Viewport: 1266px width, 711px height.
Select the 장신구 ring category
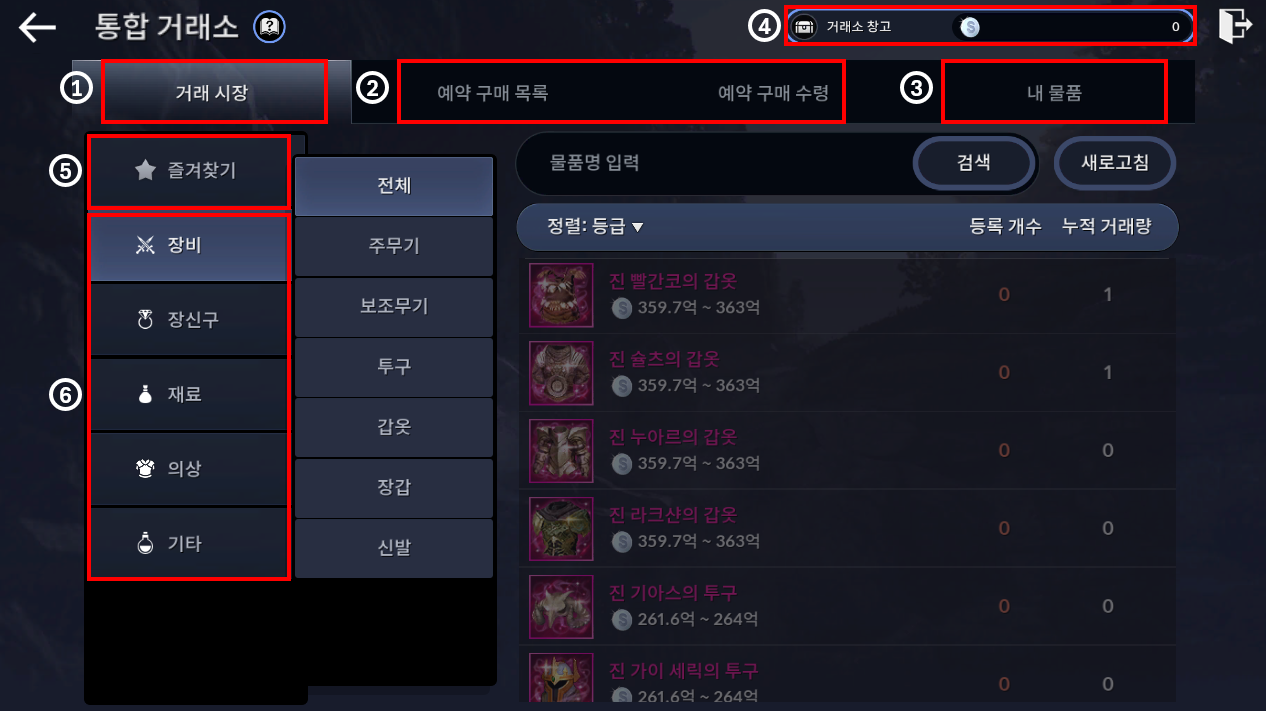click(x=190, y=320)
